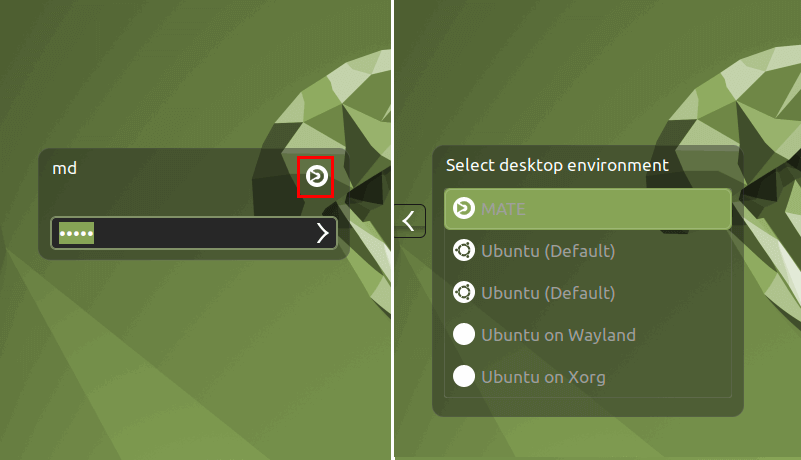Screen dimensions: 801x460
Task: Go back using the left chevron button
Action: (410, 221)
